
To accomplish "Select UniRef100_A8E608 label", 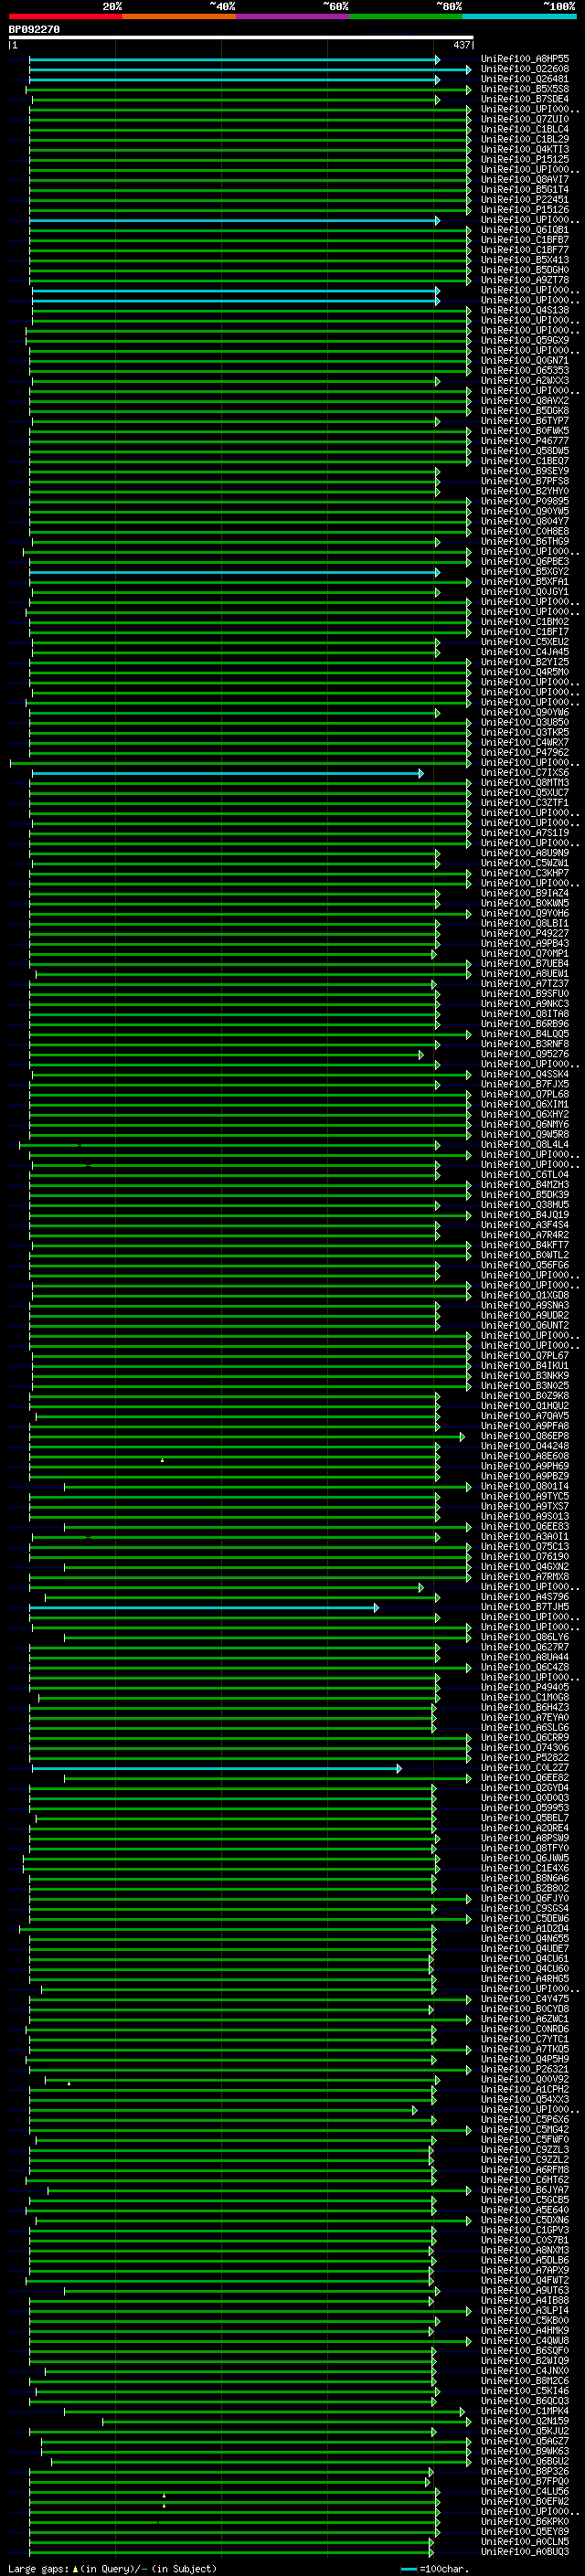I will (525, 1456).
